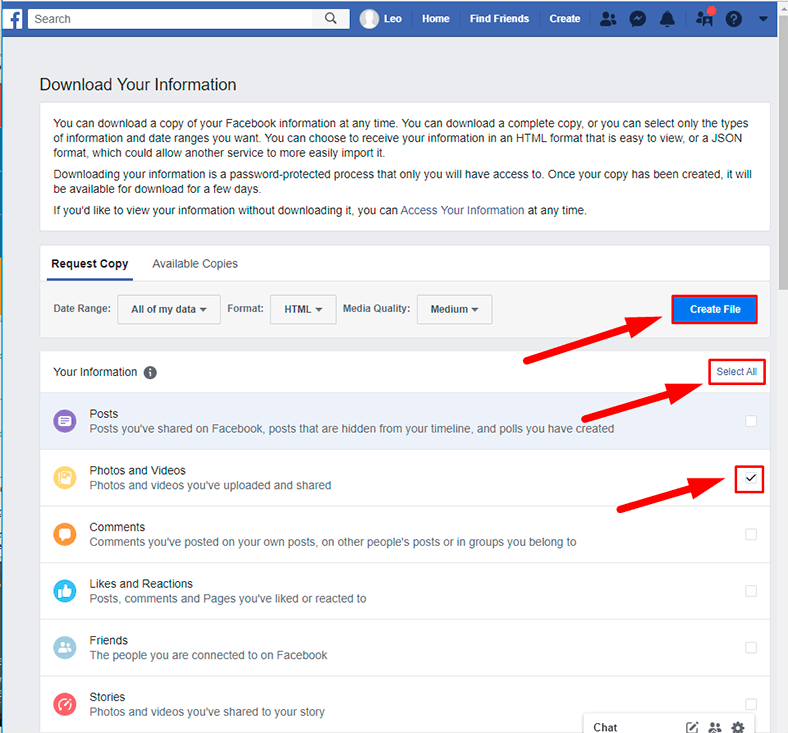Click the Photos and Videos icon
Screen dimensions: 788x733
[65, 478]
